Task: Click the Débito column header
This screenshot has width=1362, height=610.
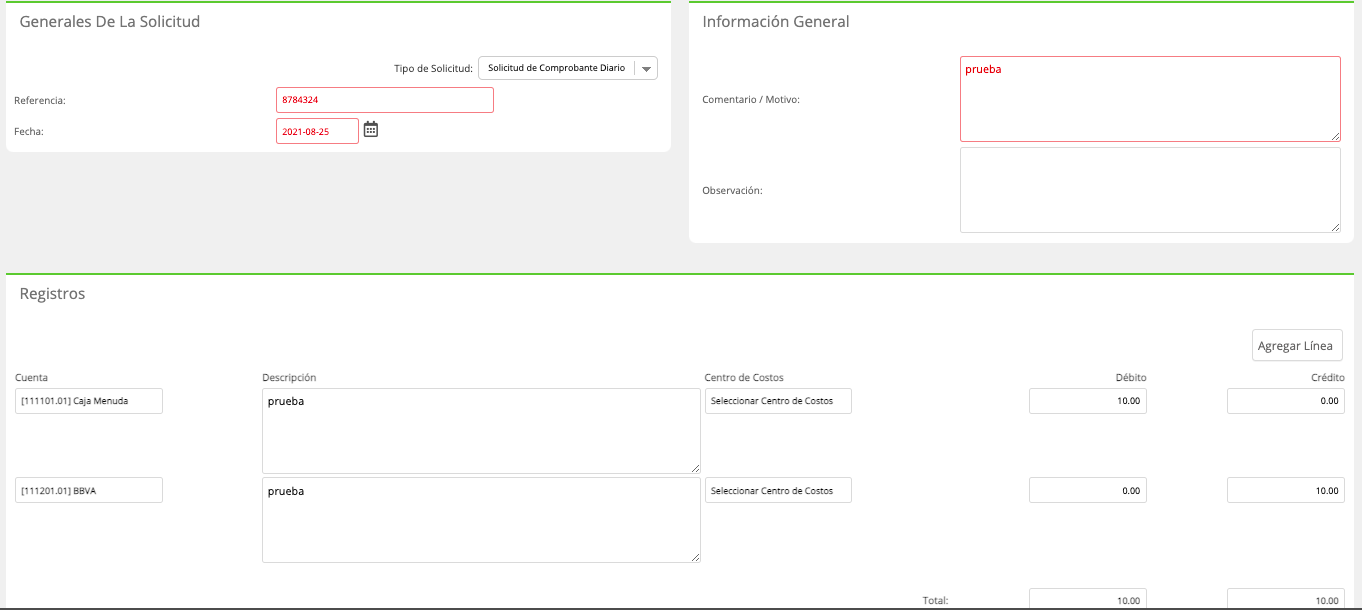Action: click(1131, 378)
